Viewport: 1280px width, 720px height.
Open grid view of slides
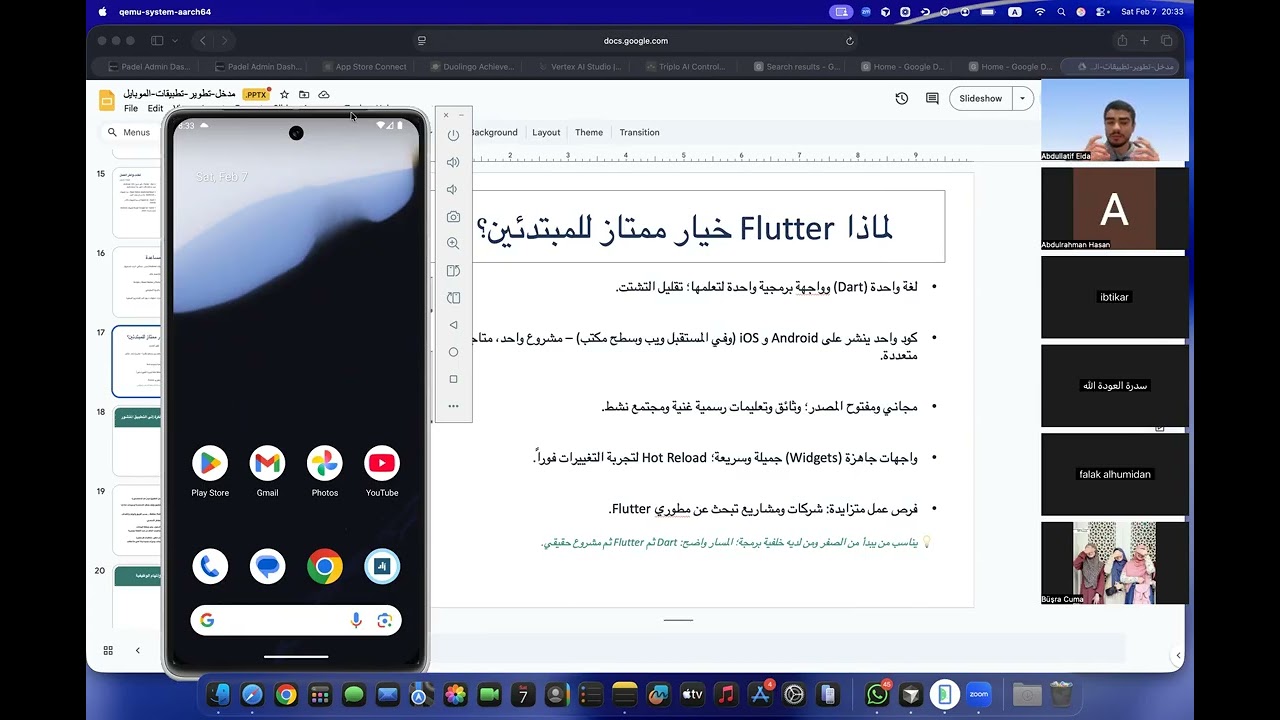tap(108, 650)
